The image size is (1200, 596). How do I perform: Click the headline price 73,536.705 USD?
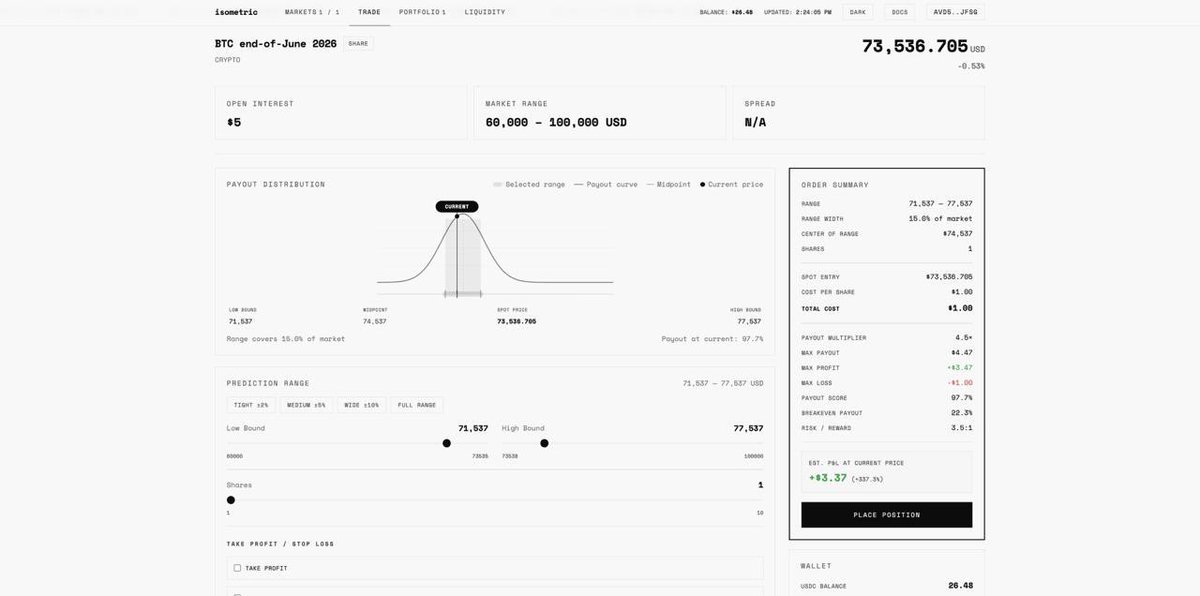coord(923,46)
